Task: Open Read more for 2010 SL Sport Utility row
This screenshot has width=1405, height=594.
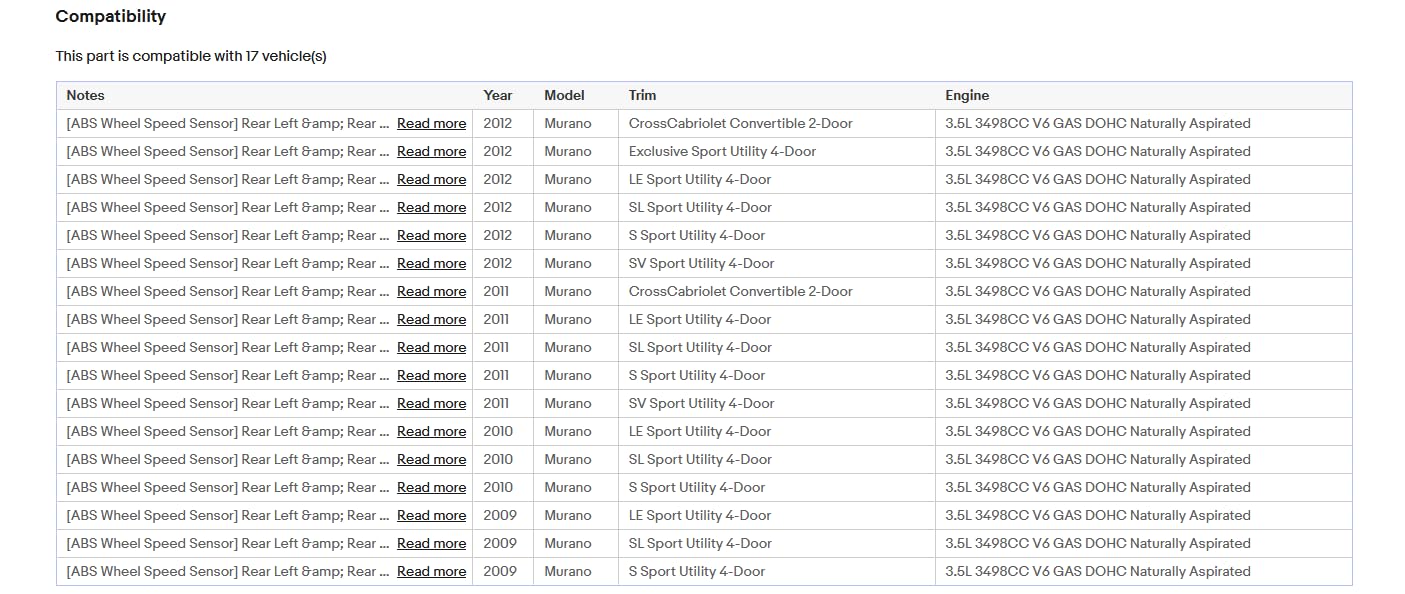Action: (x=431, y=459)
